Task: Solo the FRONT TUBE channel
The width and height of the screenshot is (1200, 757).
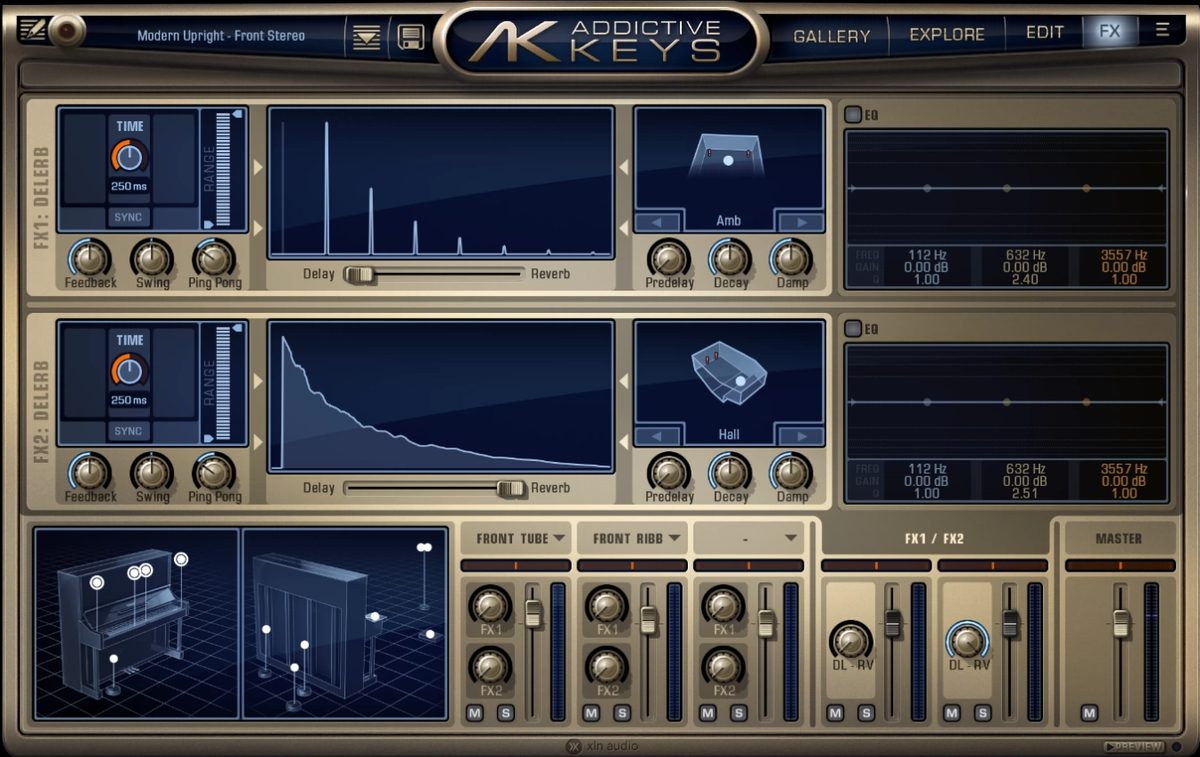Action: [506, 713]
